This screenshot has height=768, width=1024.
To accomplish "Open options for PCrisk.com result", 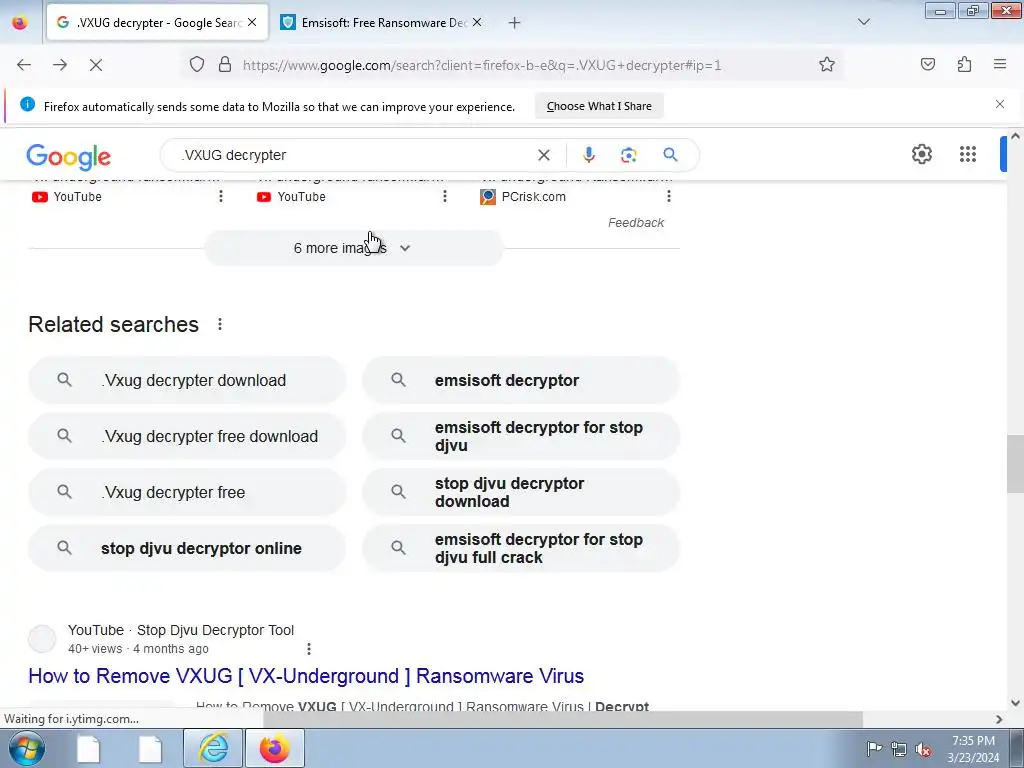I will (x=669, y=196).
